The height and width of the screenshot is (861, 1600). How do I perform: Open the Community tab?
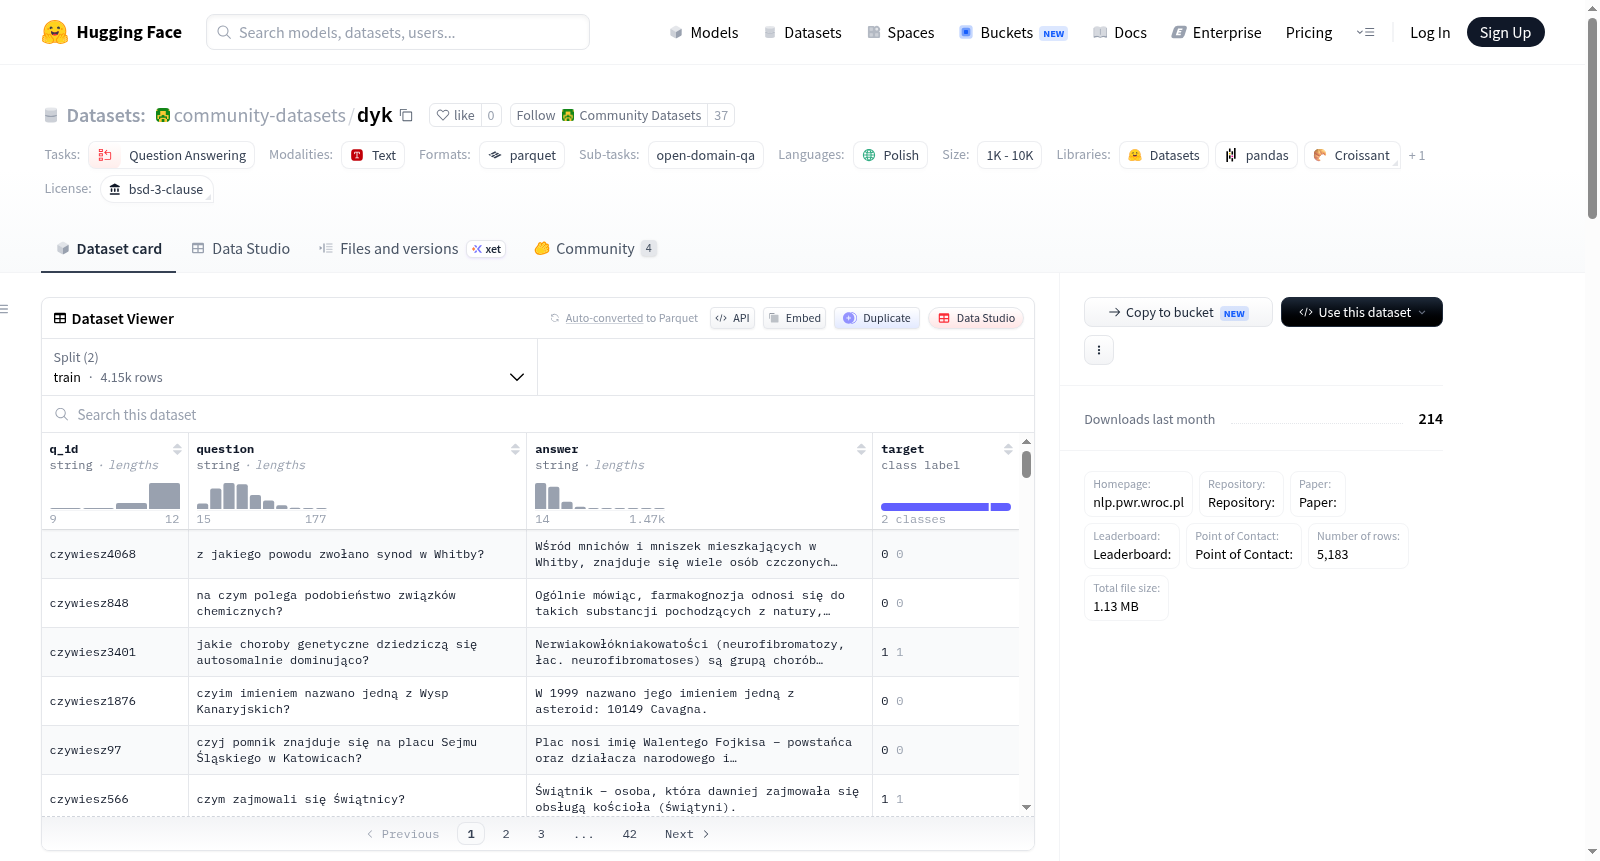coord(596,249)
